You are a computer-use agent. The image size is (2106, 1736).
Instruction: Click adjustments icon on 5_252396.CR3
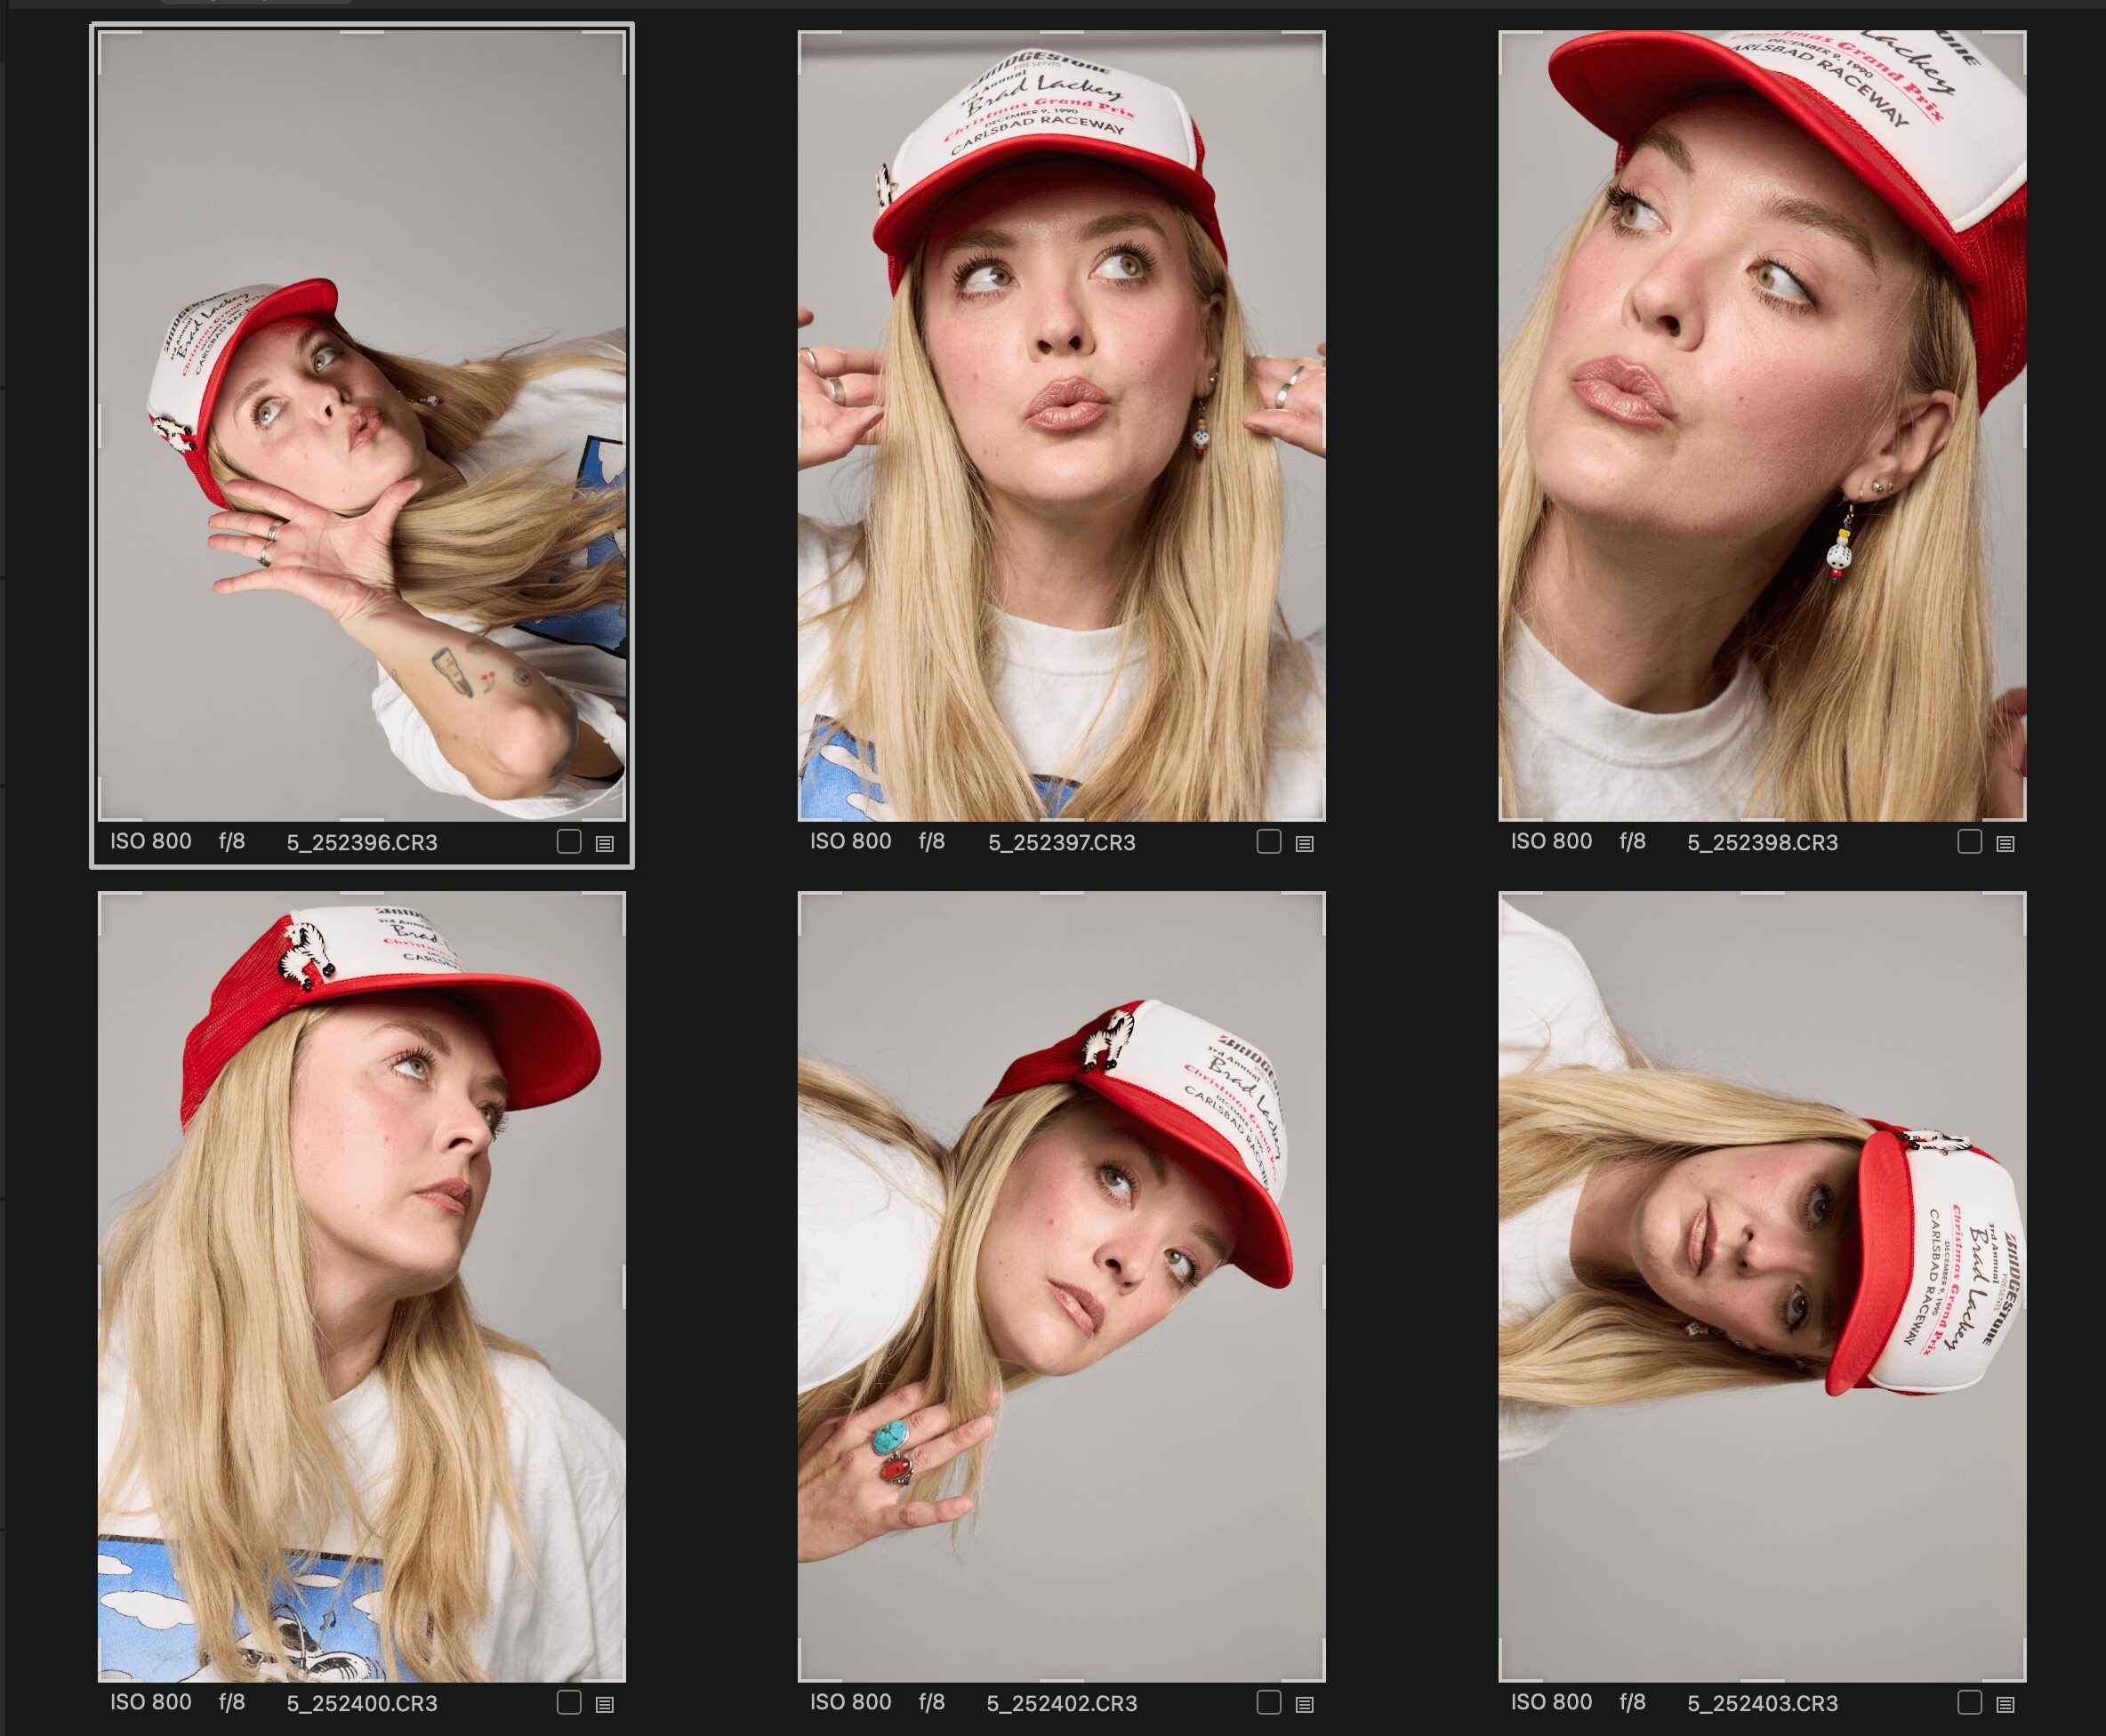coord(605,844)
